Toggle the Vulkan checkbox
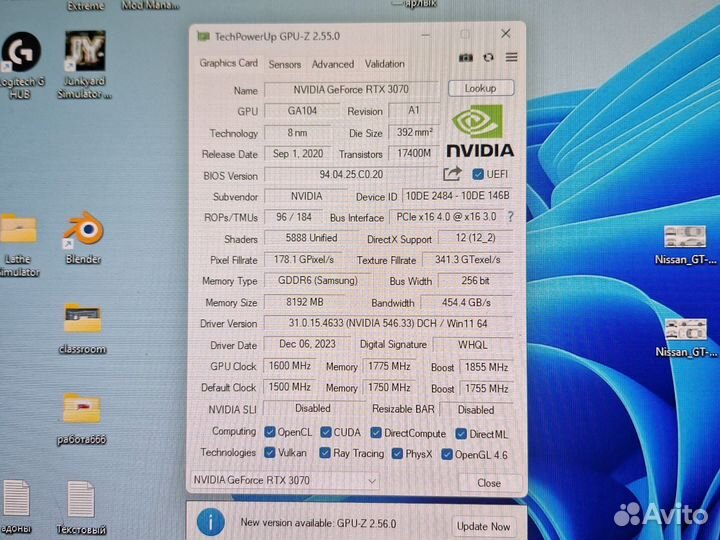The height and width of the screenshot is (540, 720). click(270, 452)
